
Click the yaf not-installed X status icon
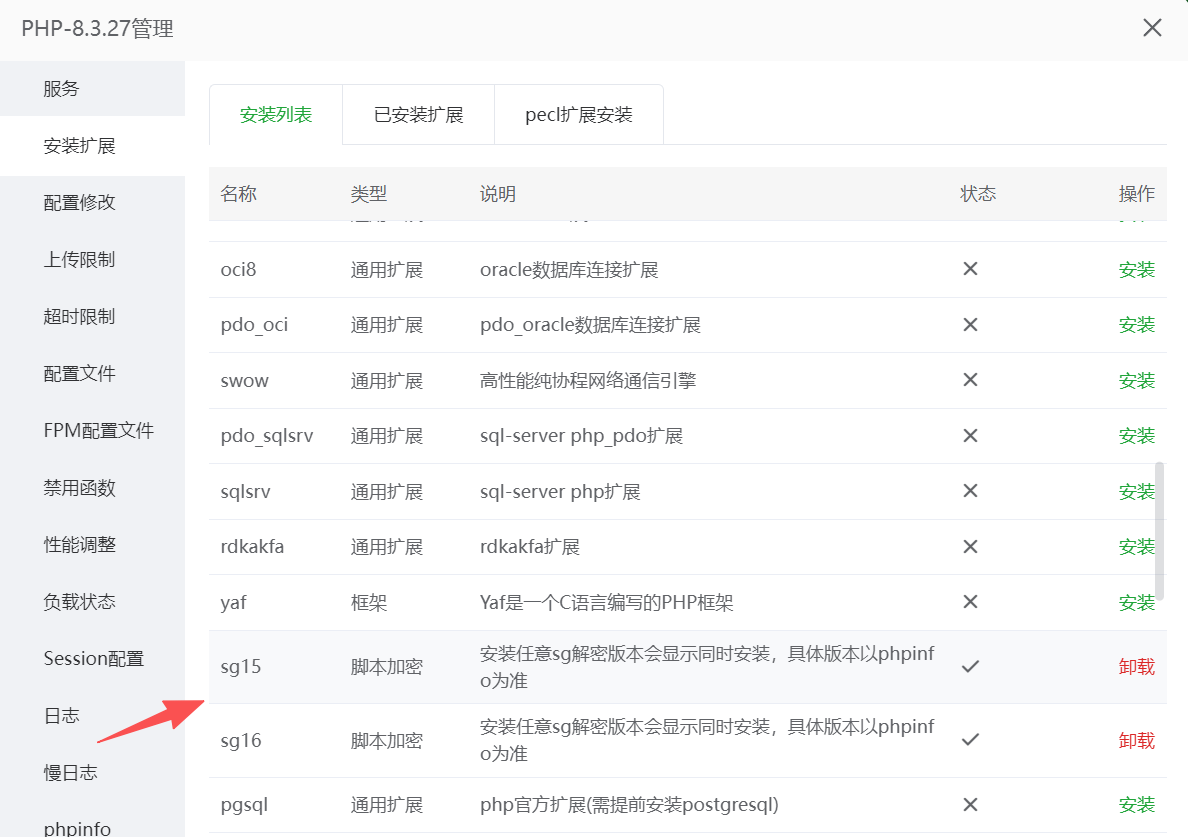(x=969, y=602)
